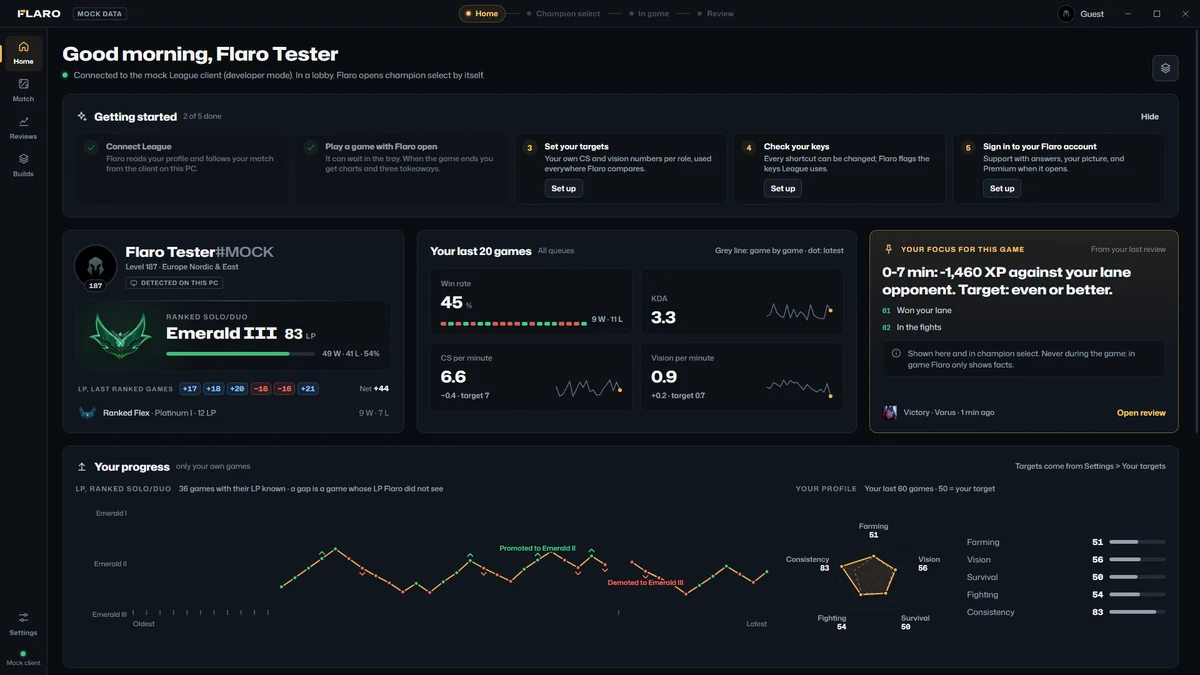Viewport: 1200px width, 675px height.
Task: Click the Varus champion icon
Action: [x=890, y=412]
